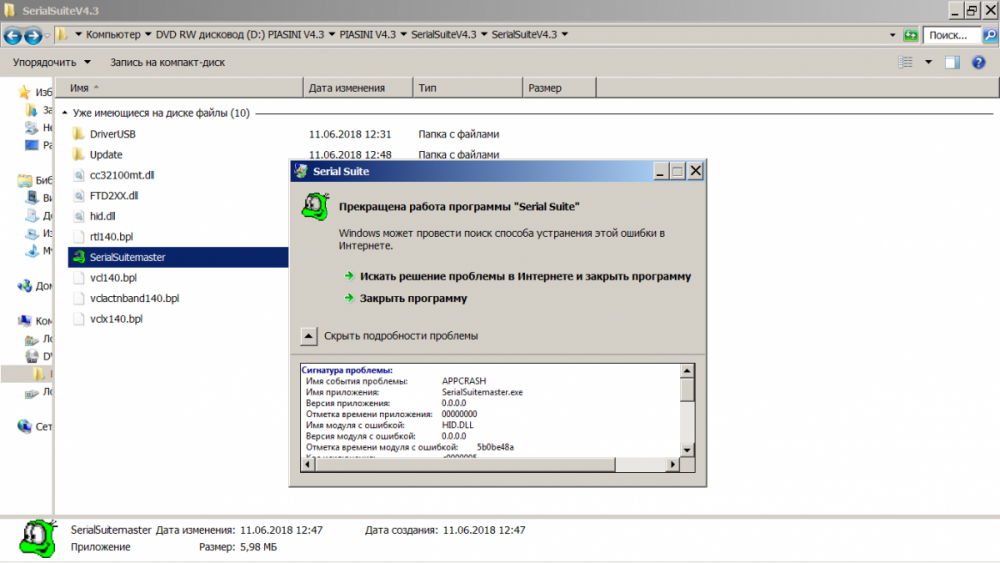
Task: Select the Update folder icon
Action: [x=78, y=154]
